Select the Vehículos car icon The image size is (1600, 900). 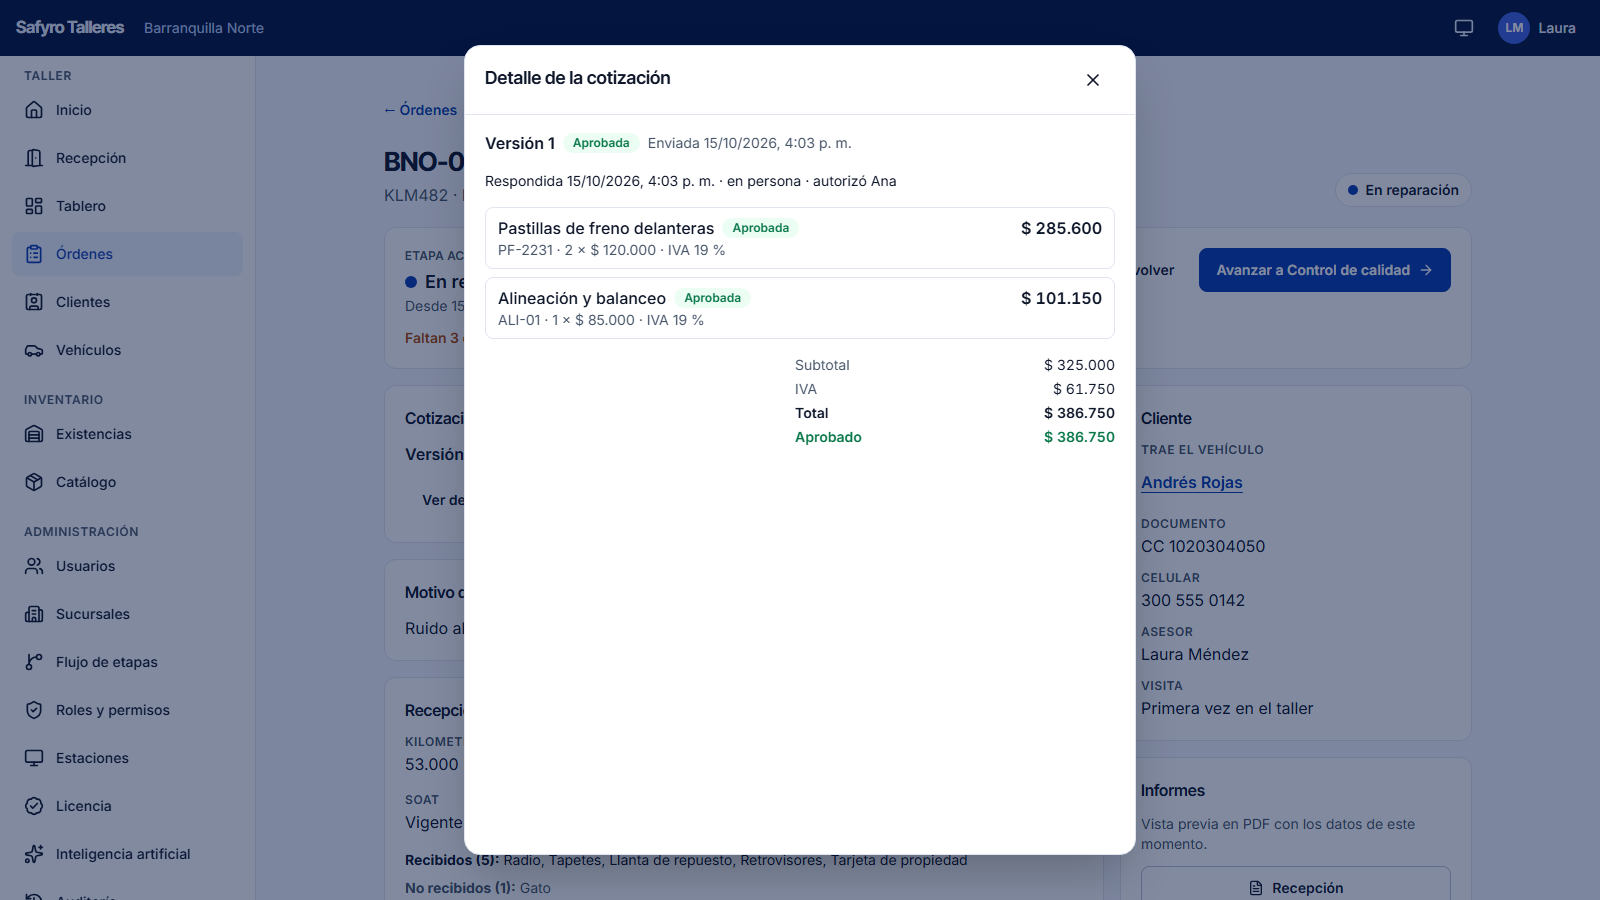(34, 350)
